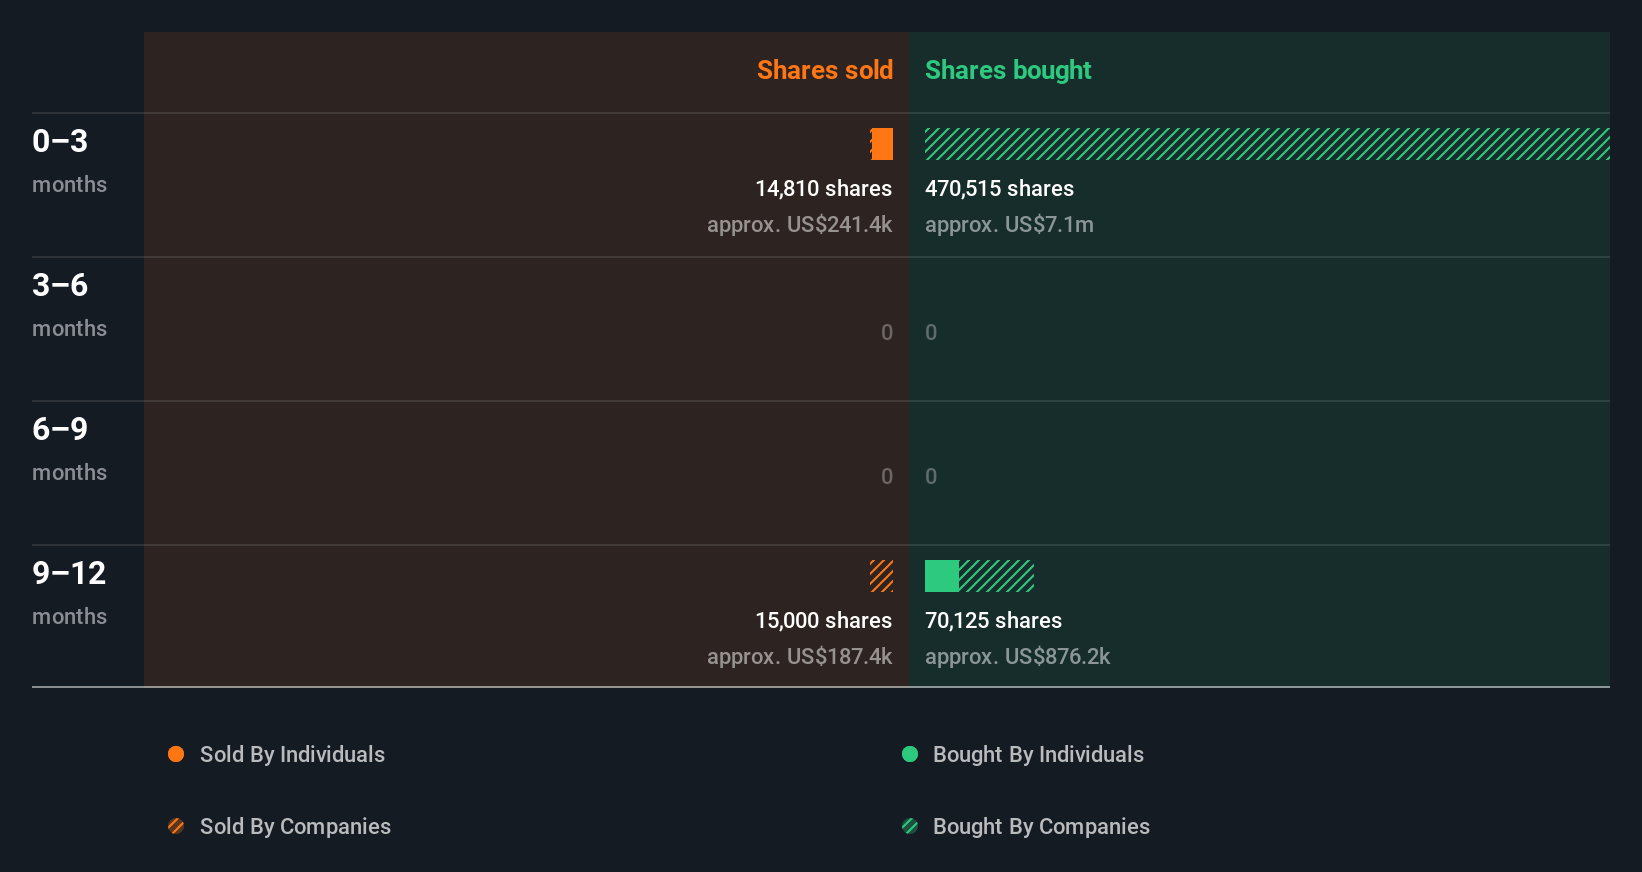The height and width of the screenshot is (872, 1642).
Task: Click the green striped bought bar for 0–3 months
Action: pos(1267,144)
